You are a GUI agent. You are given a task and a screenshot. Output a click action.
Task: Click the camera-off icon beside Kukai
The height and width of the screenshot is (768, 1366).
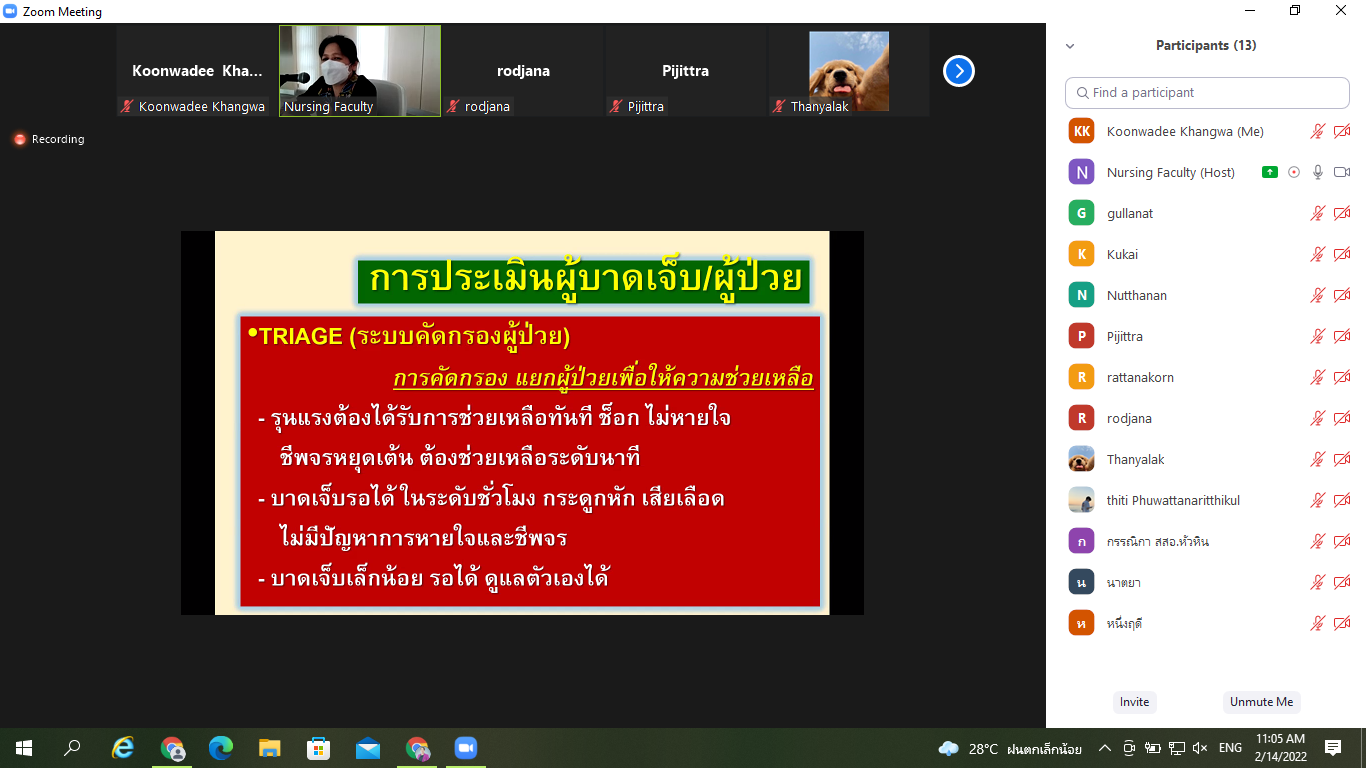[x=1342, y=254]
